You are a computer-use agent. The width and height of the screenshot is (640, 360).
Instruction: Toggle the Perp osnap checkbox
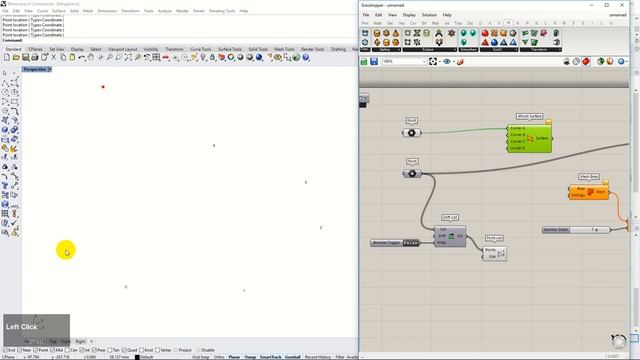(x=94, y=350)
